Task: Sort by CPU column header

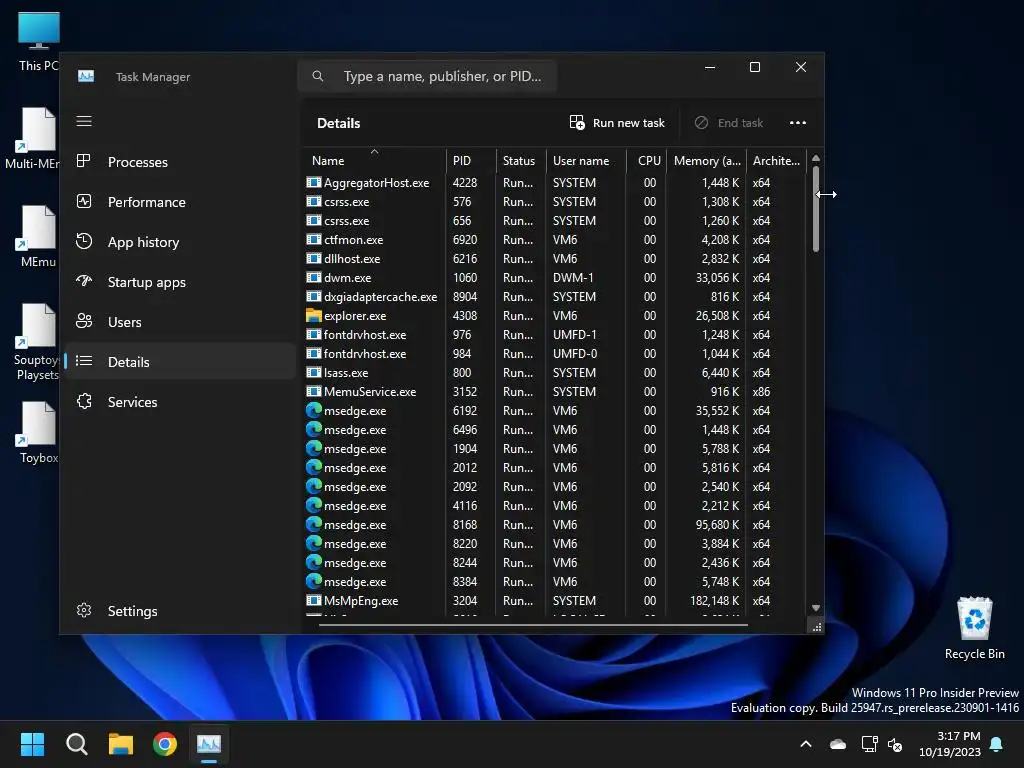Action: click(x=649, y=161)
